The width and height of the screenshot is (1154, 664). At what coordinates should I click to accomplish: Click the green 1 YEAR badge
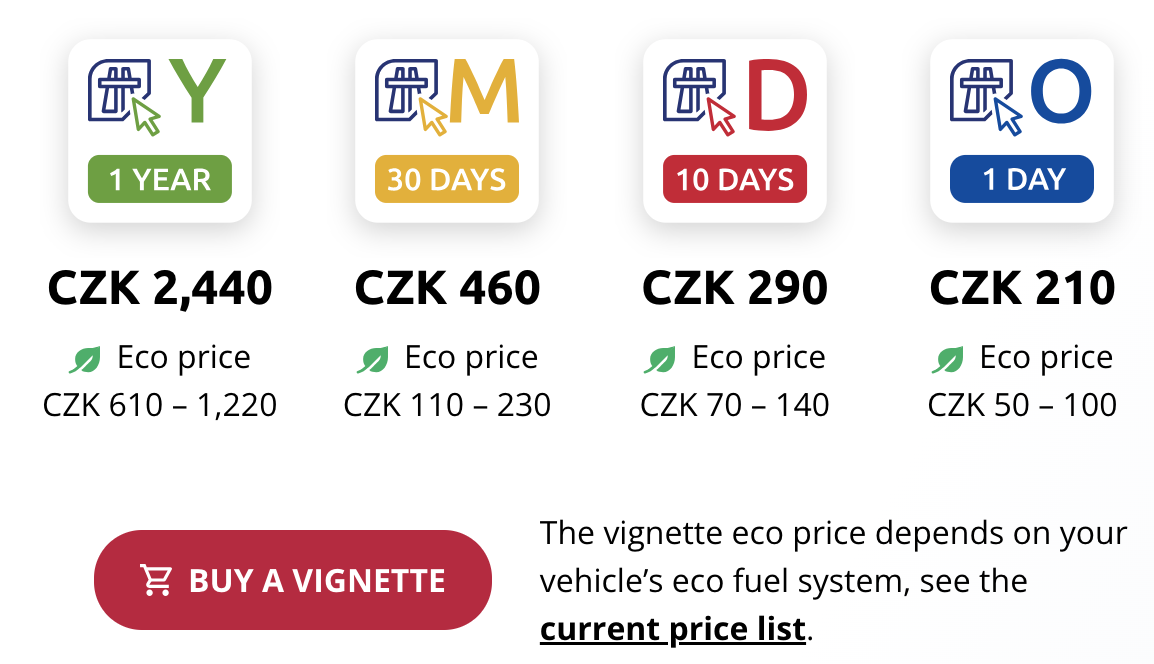click(x=160, y=179)
